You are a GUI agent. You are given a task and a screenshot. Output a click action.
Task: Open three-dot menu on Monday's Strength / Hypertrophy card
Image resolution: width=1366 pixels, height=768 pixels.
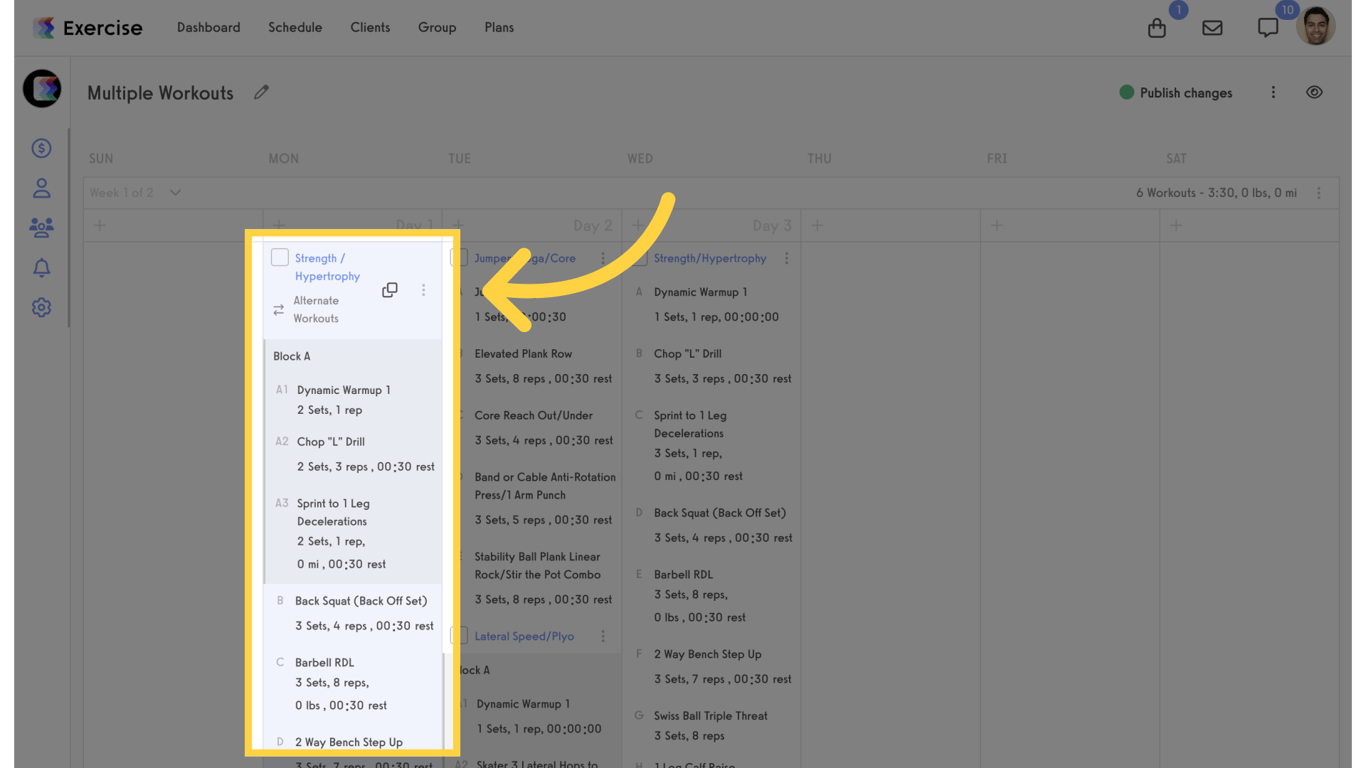(423, 290)
